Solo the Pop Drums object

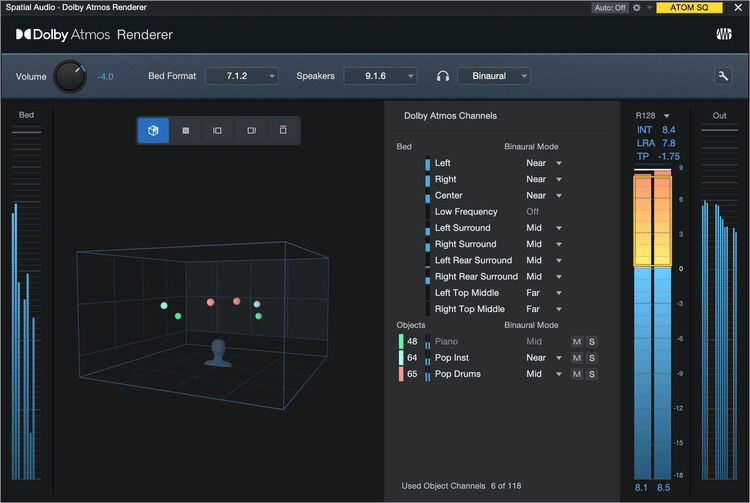tap(592, 374)
